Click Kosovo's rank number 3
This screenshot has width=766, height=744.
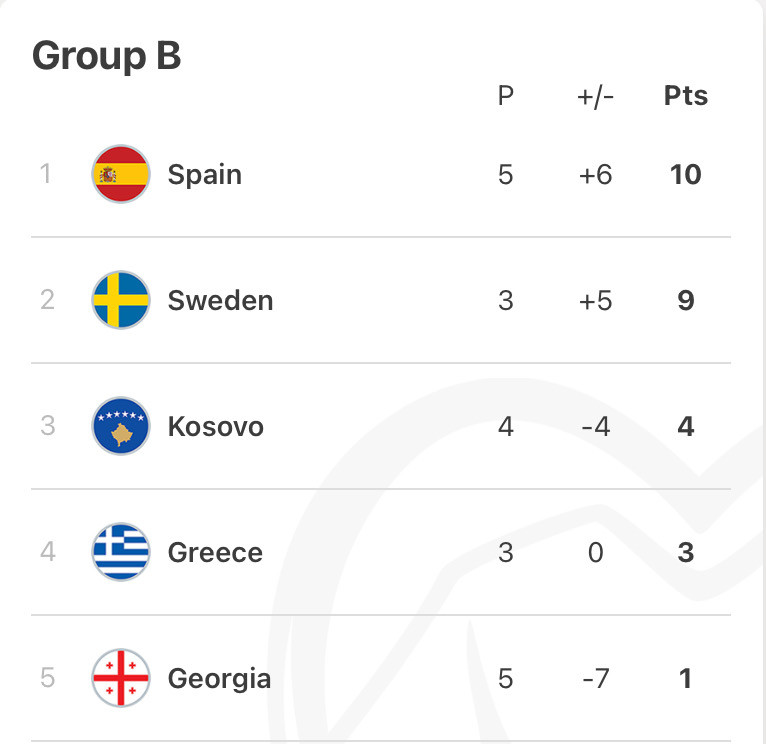point(47,425)
